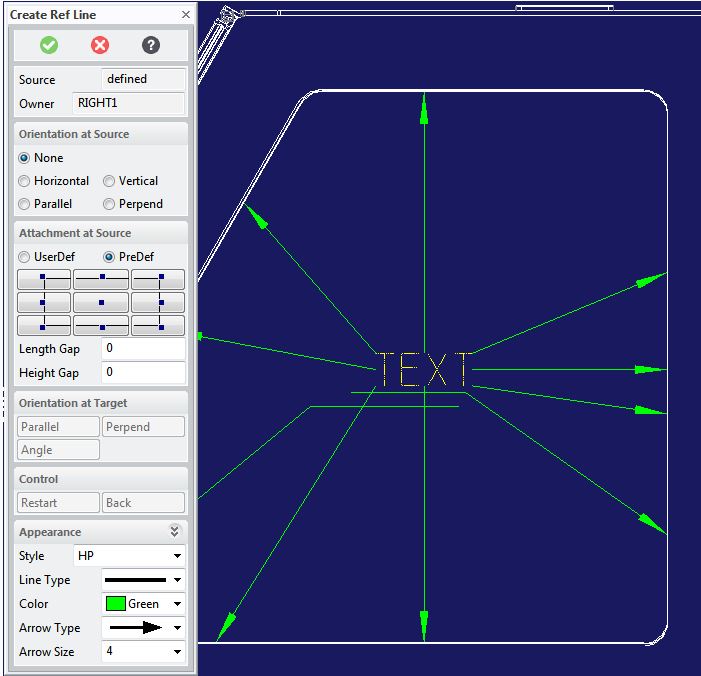Open help via the question mark icon
Screen dimensions: 701x676
point(150,45)
